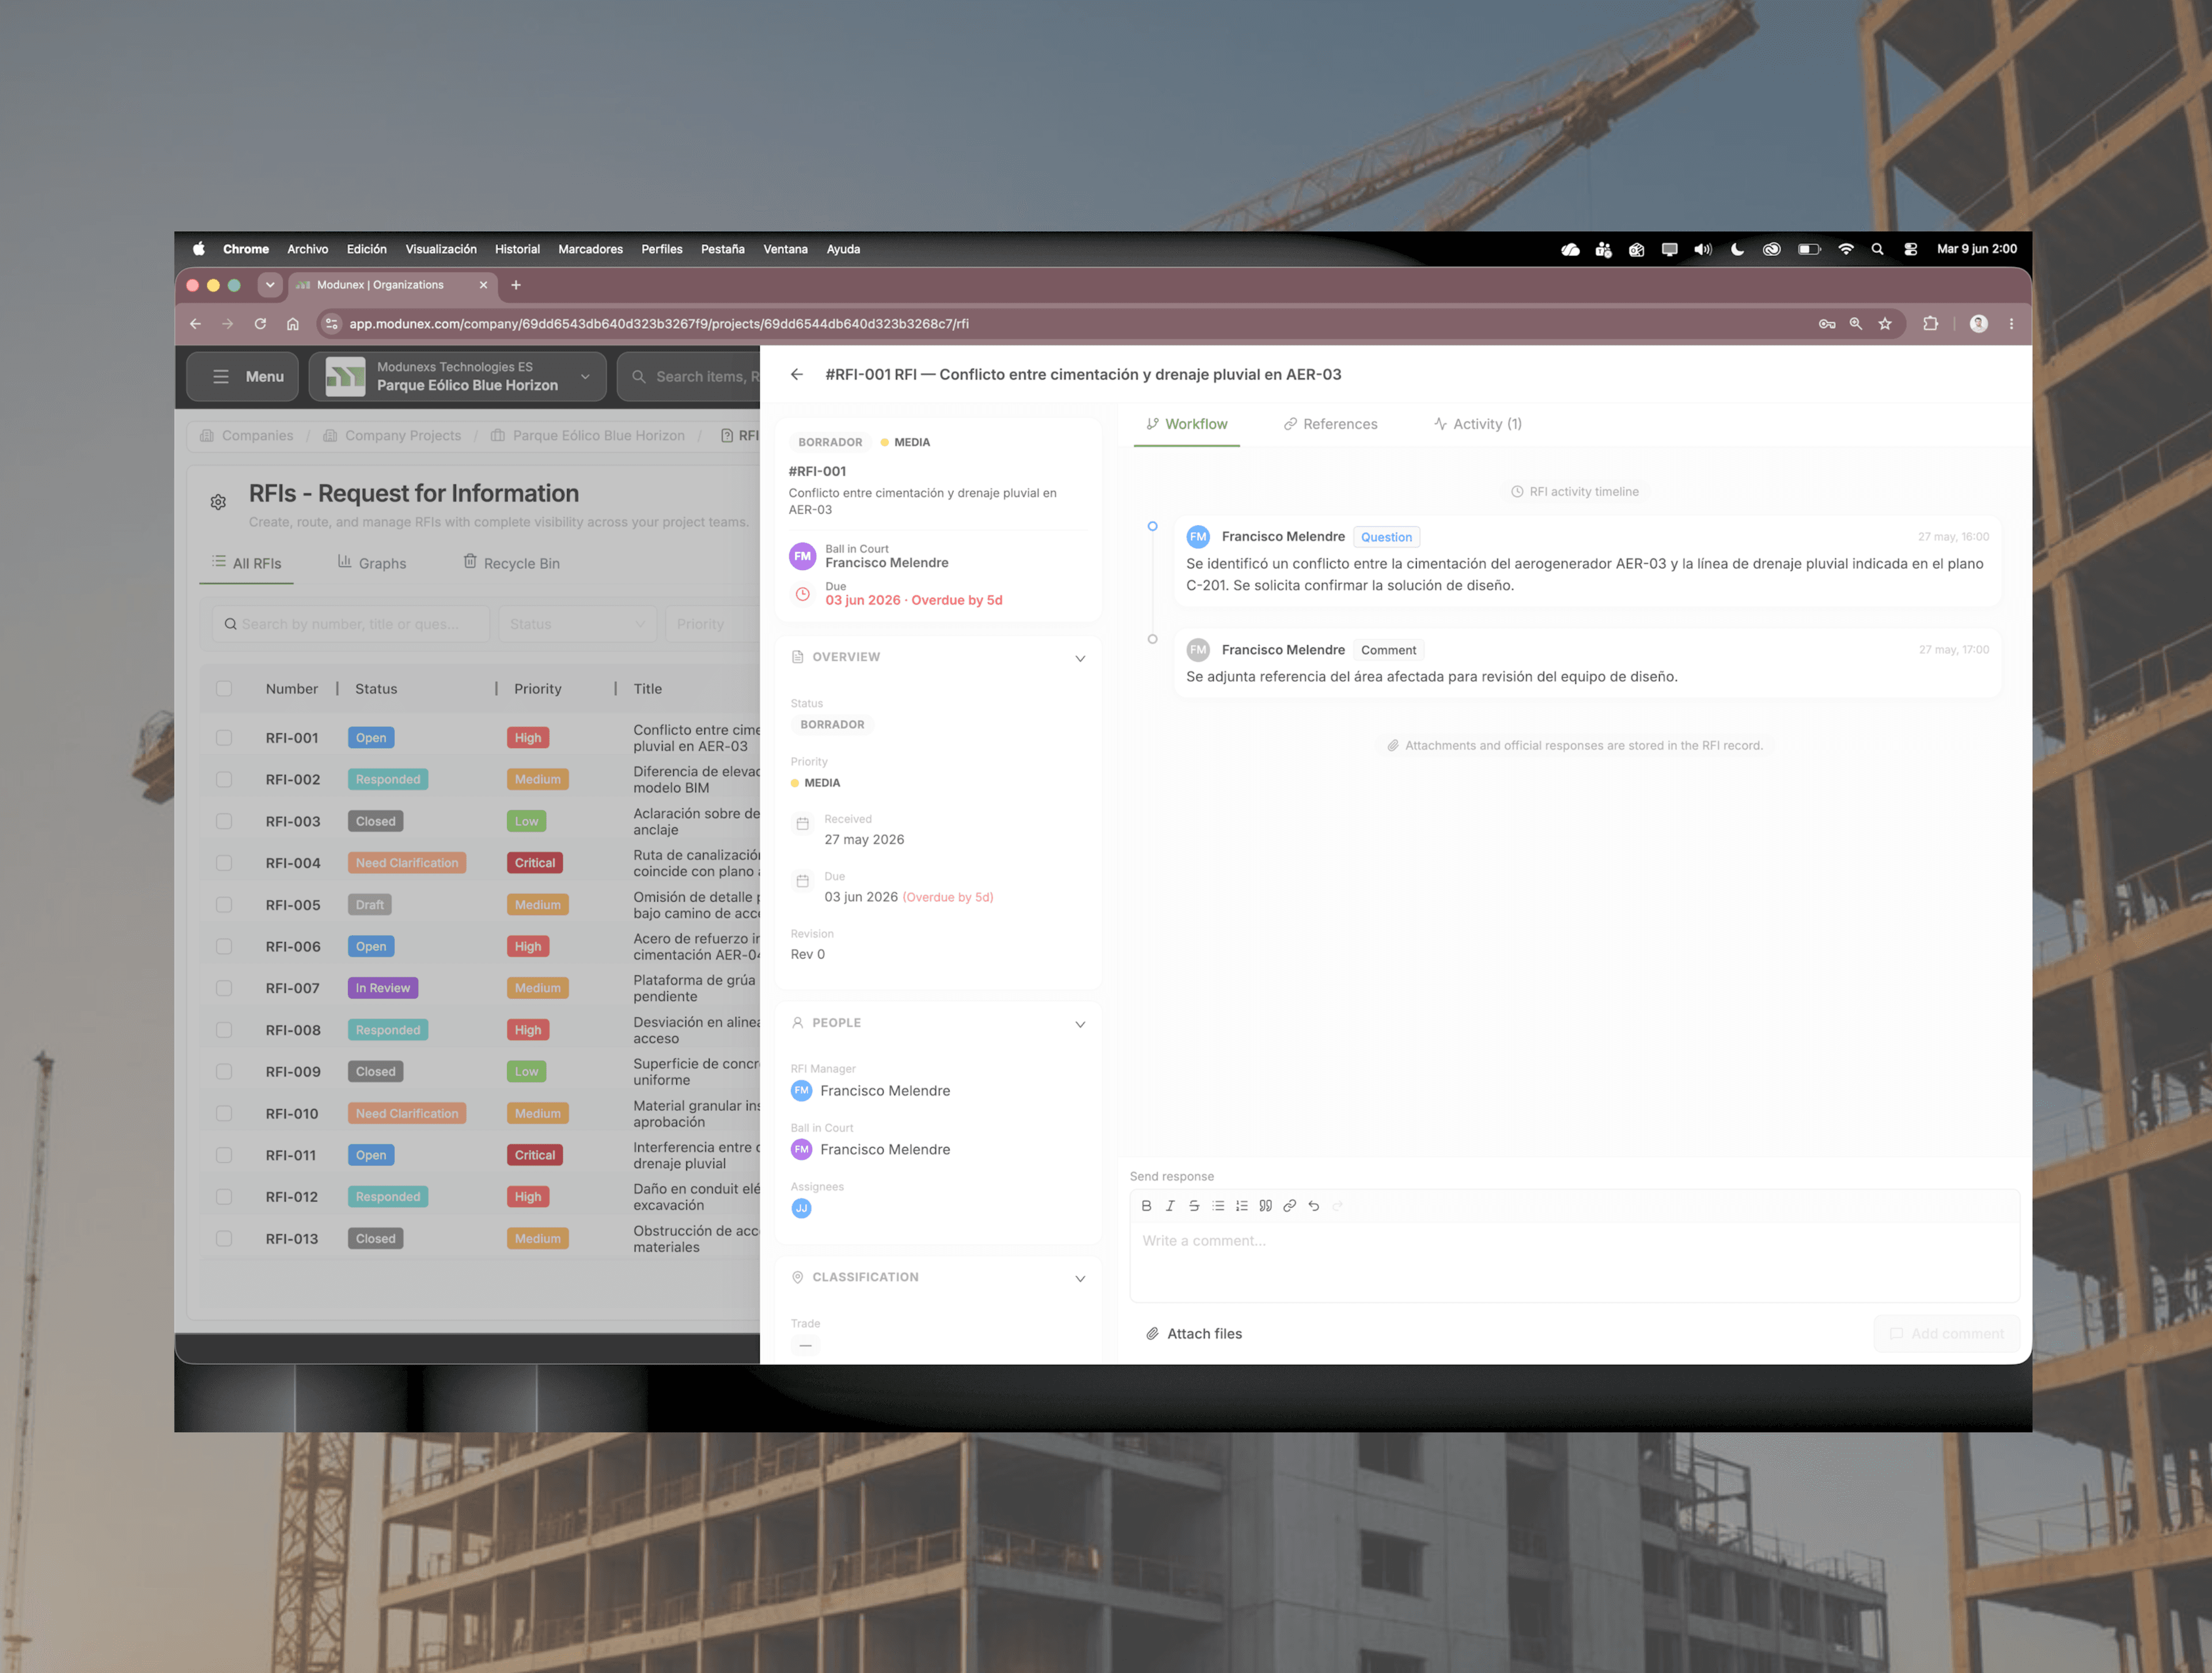This screenshot has height=1673, width=2212.
Task: Open the Graphs tab
Action: coord(372,563)
